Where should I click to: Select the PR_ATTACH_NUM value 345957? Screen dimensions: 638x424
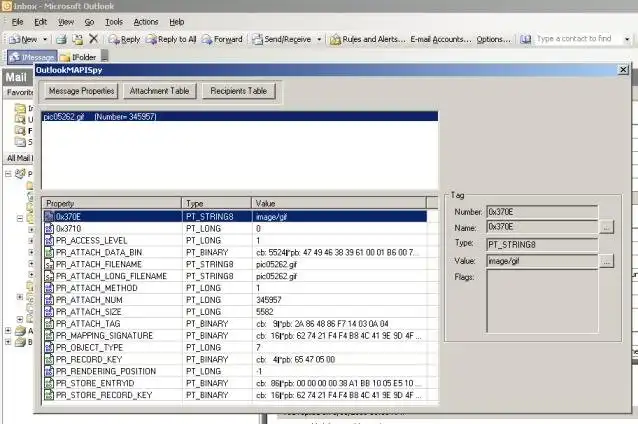click(269, 300)
